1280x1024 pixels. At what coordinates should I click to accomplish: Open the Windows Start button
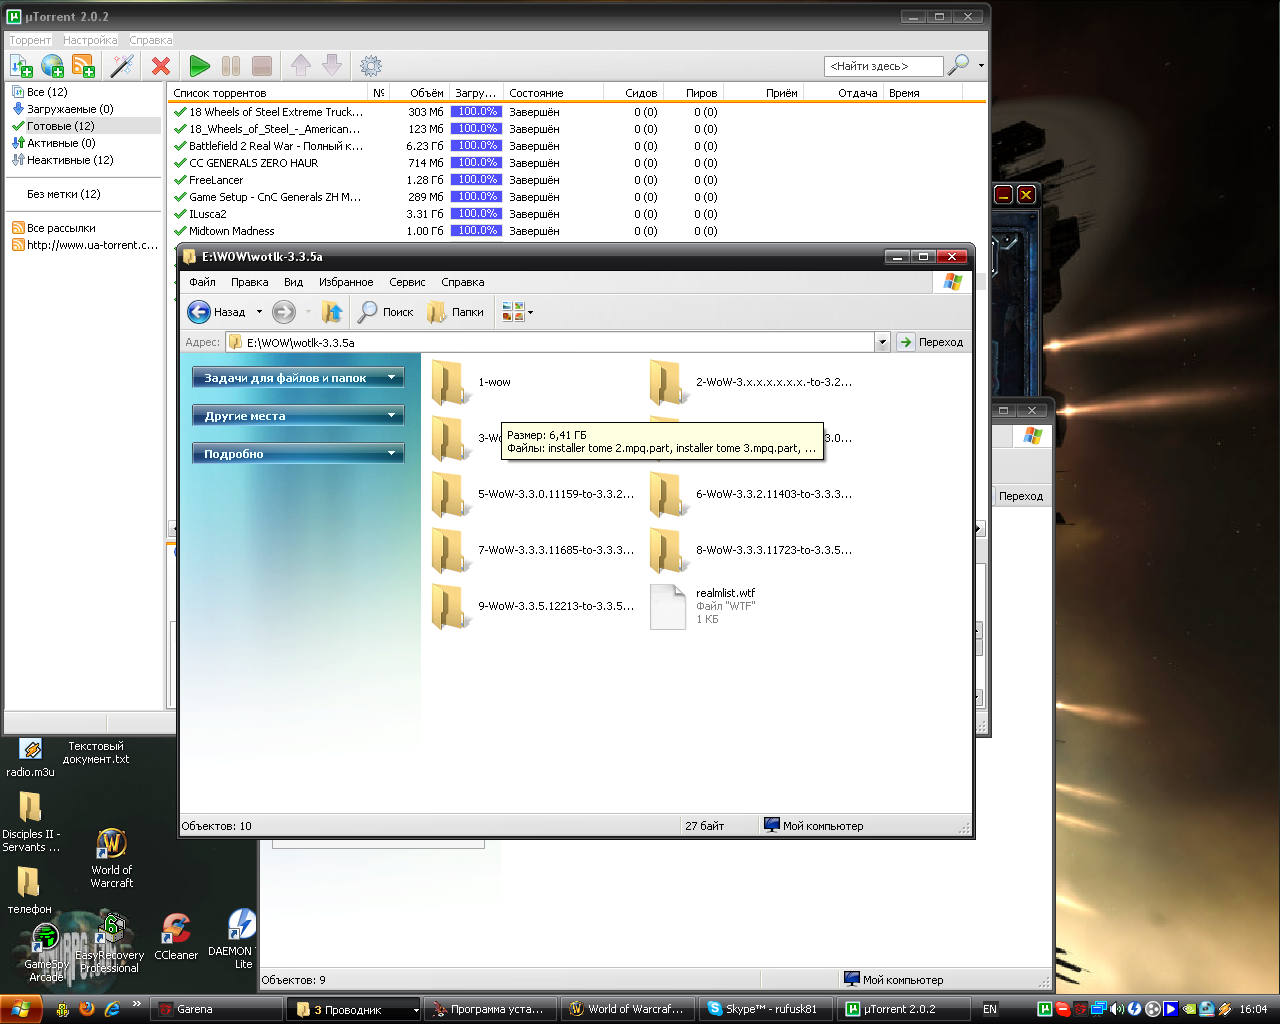coord(21,1009)
